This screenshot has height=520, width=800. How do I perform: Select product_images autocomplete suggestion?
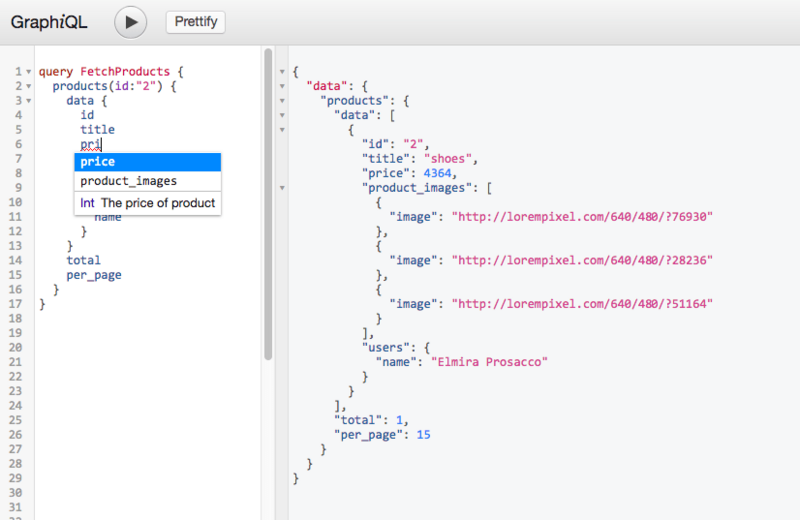147,181
